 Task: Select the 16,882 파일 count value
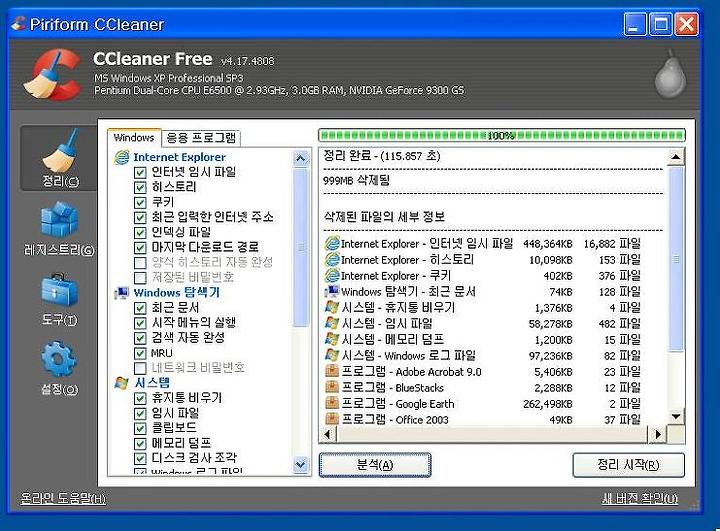click(612, 244)
